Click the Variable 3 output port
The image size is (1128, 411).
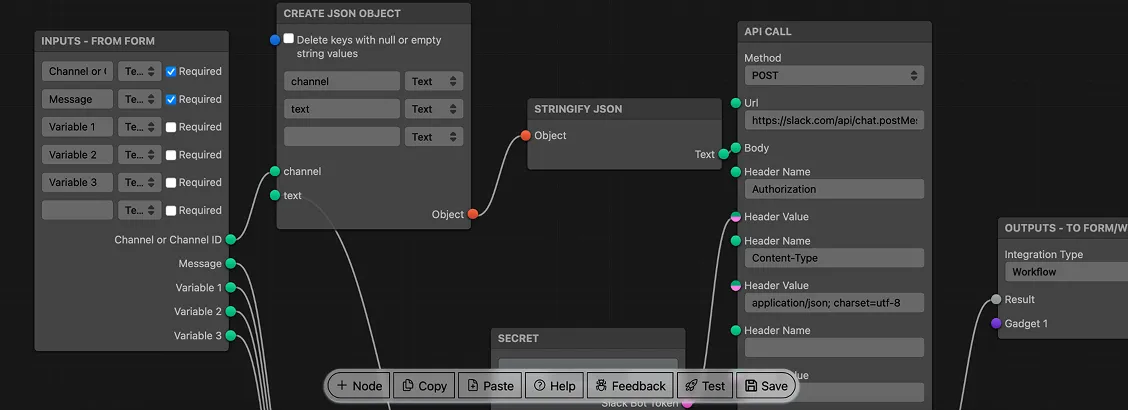coord(231,335)
